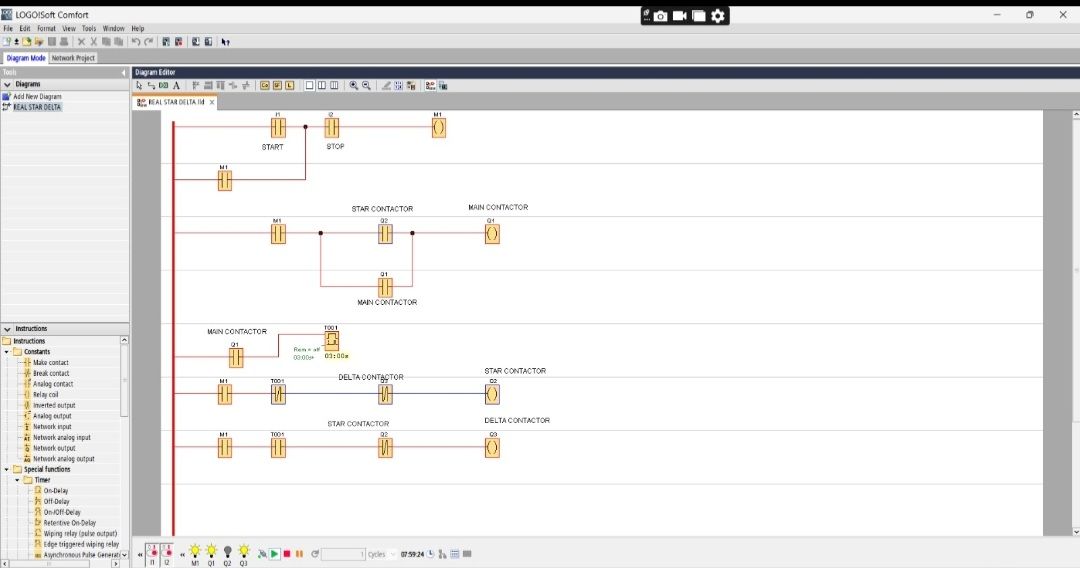Undo the last action
The image size is (1080, 568).
tap(136, 42)
